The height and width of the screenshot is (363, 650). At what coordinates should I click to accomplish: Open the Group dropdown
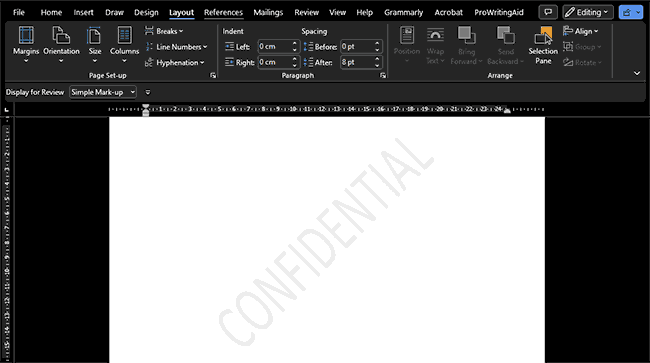[x=582, y=47]
